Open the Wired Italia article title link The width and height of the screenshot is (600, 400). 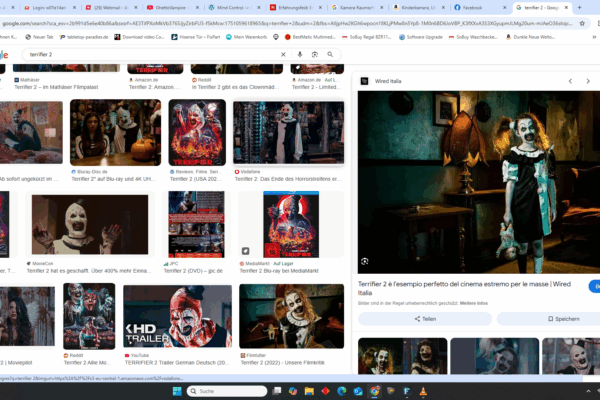pyautogui.click(x=464, y=288)
